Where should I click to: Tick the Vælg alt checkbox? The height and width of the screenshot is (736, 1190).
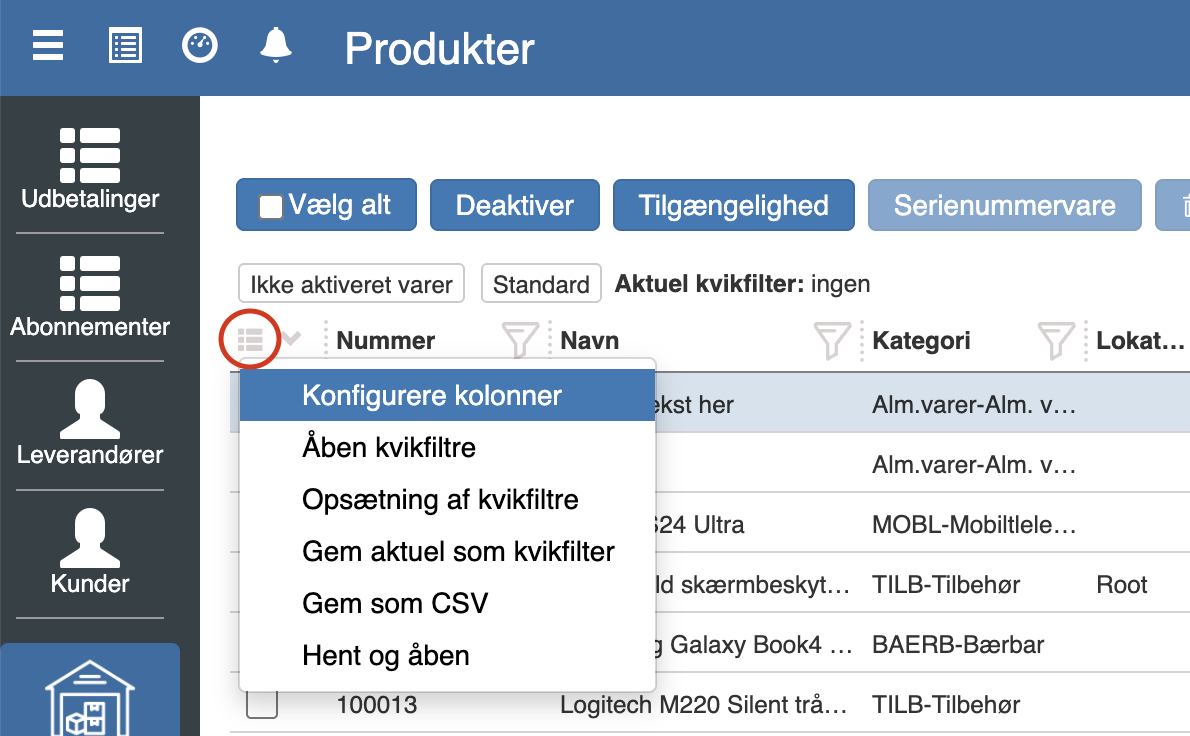pos(271,207)
